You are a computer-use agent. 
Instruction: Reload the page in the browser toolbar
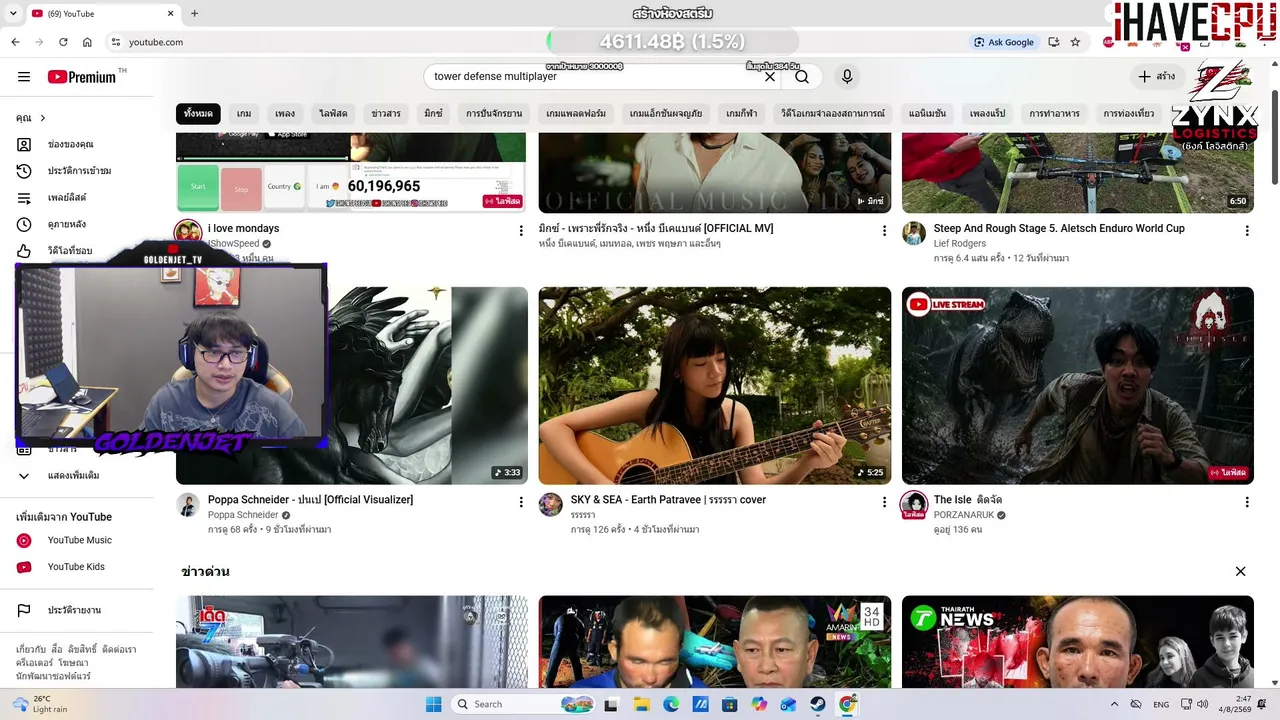coord(63,42)
